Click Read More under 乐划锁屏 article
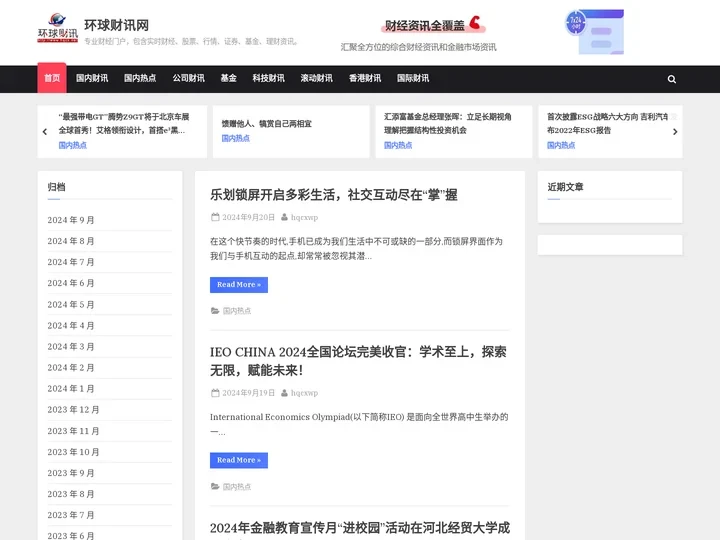This screenshot has height=540, width=720. click(239, 285)
